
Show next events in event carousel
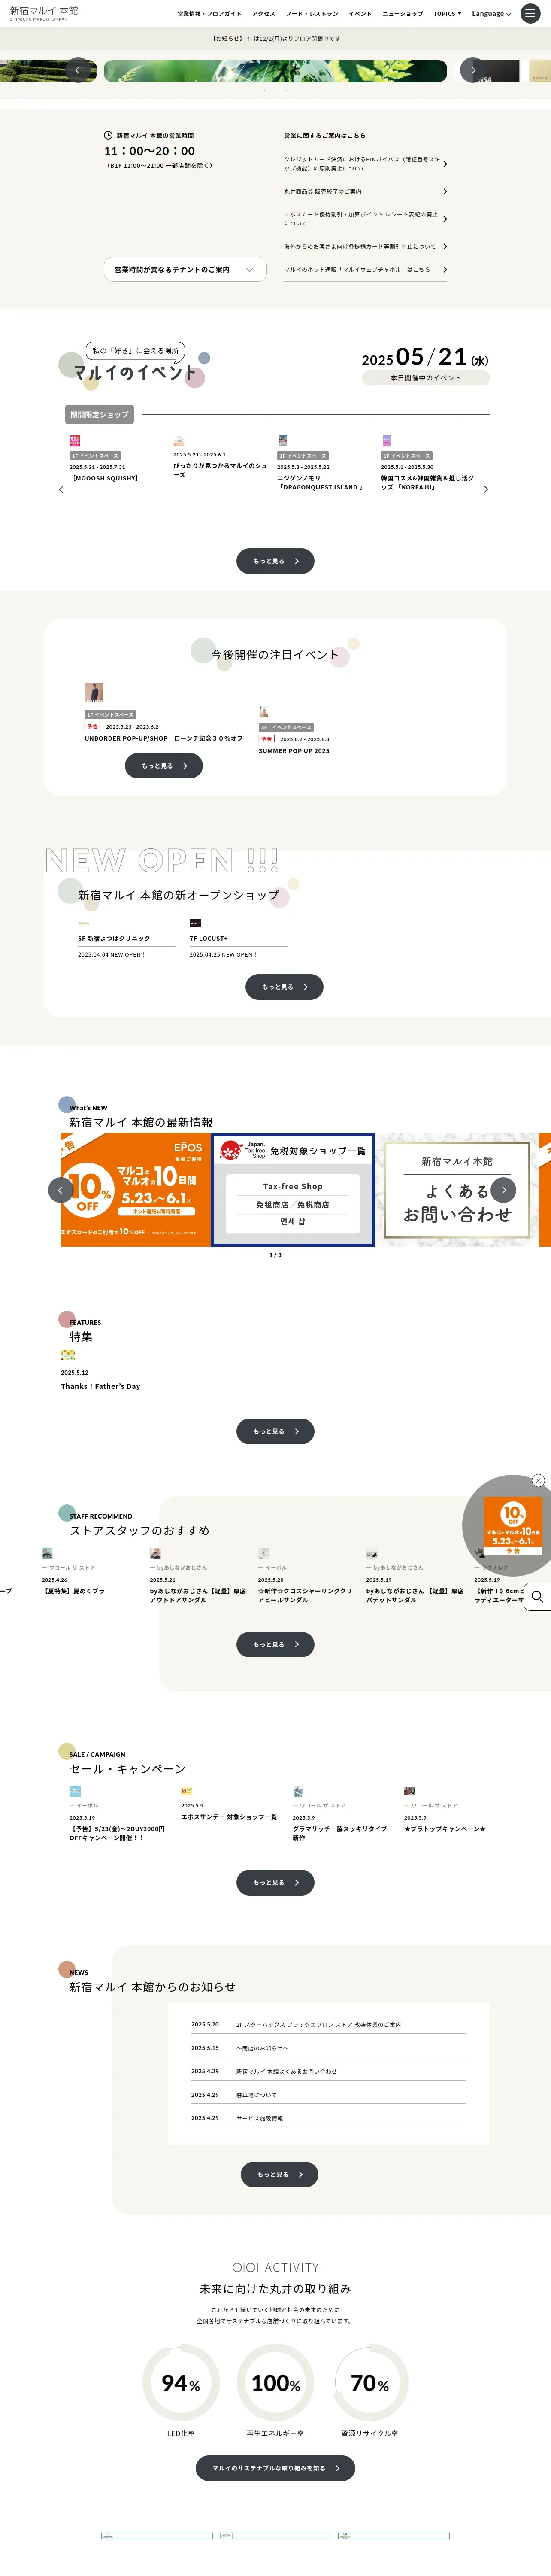point(486,489)
